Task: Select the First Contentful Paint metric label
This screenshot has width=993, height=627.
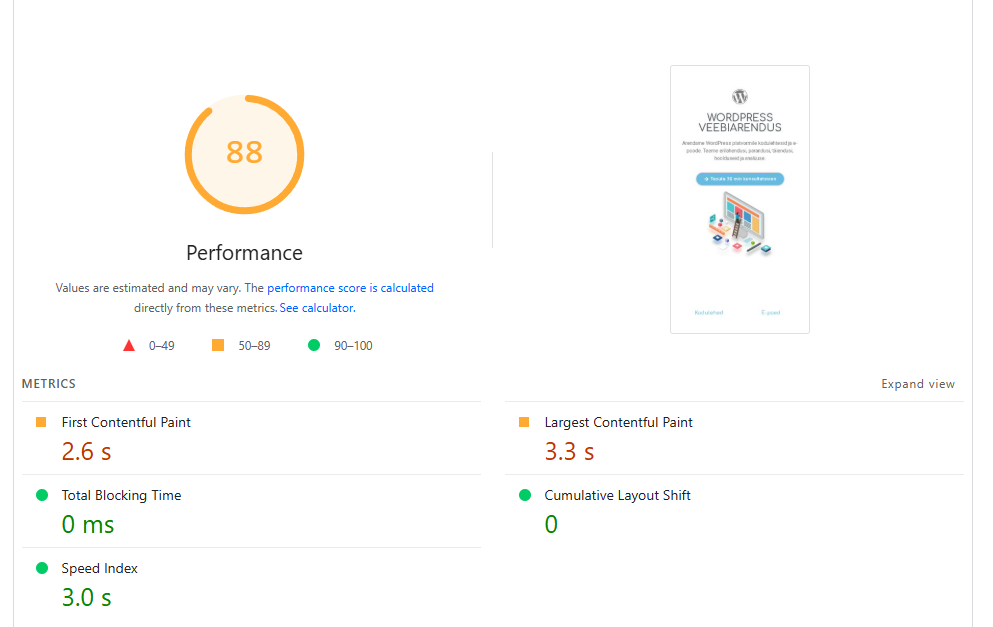Action: pyautogui.click(x=126, y=423)
